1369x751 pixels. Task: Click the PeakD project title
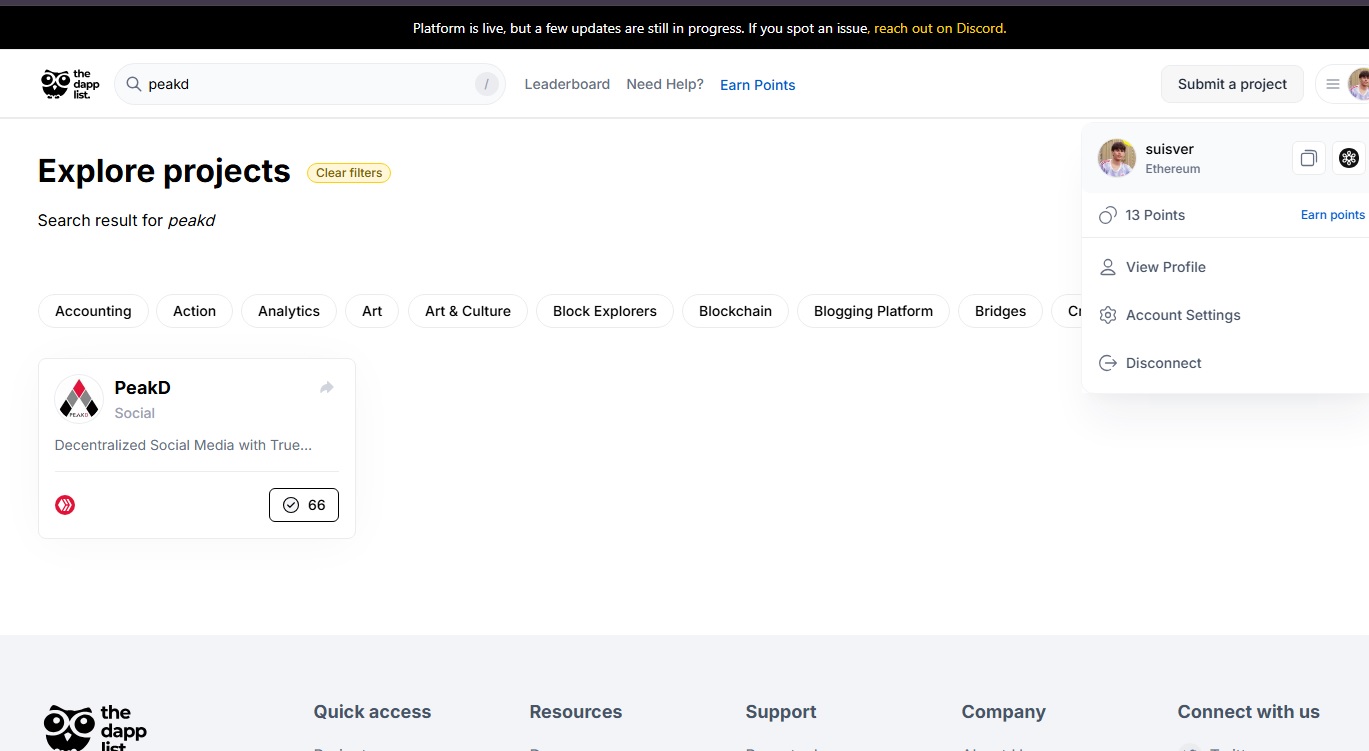143,388
